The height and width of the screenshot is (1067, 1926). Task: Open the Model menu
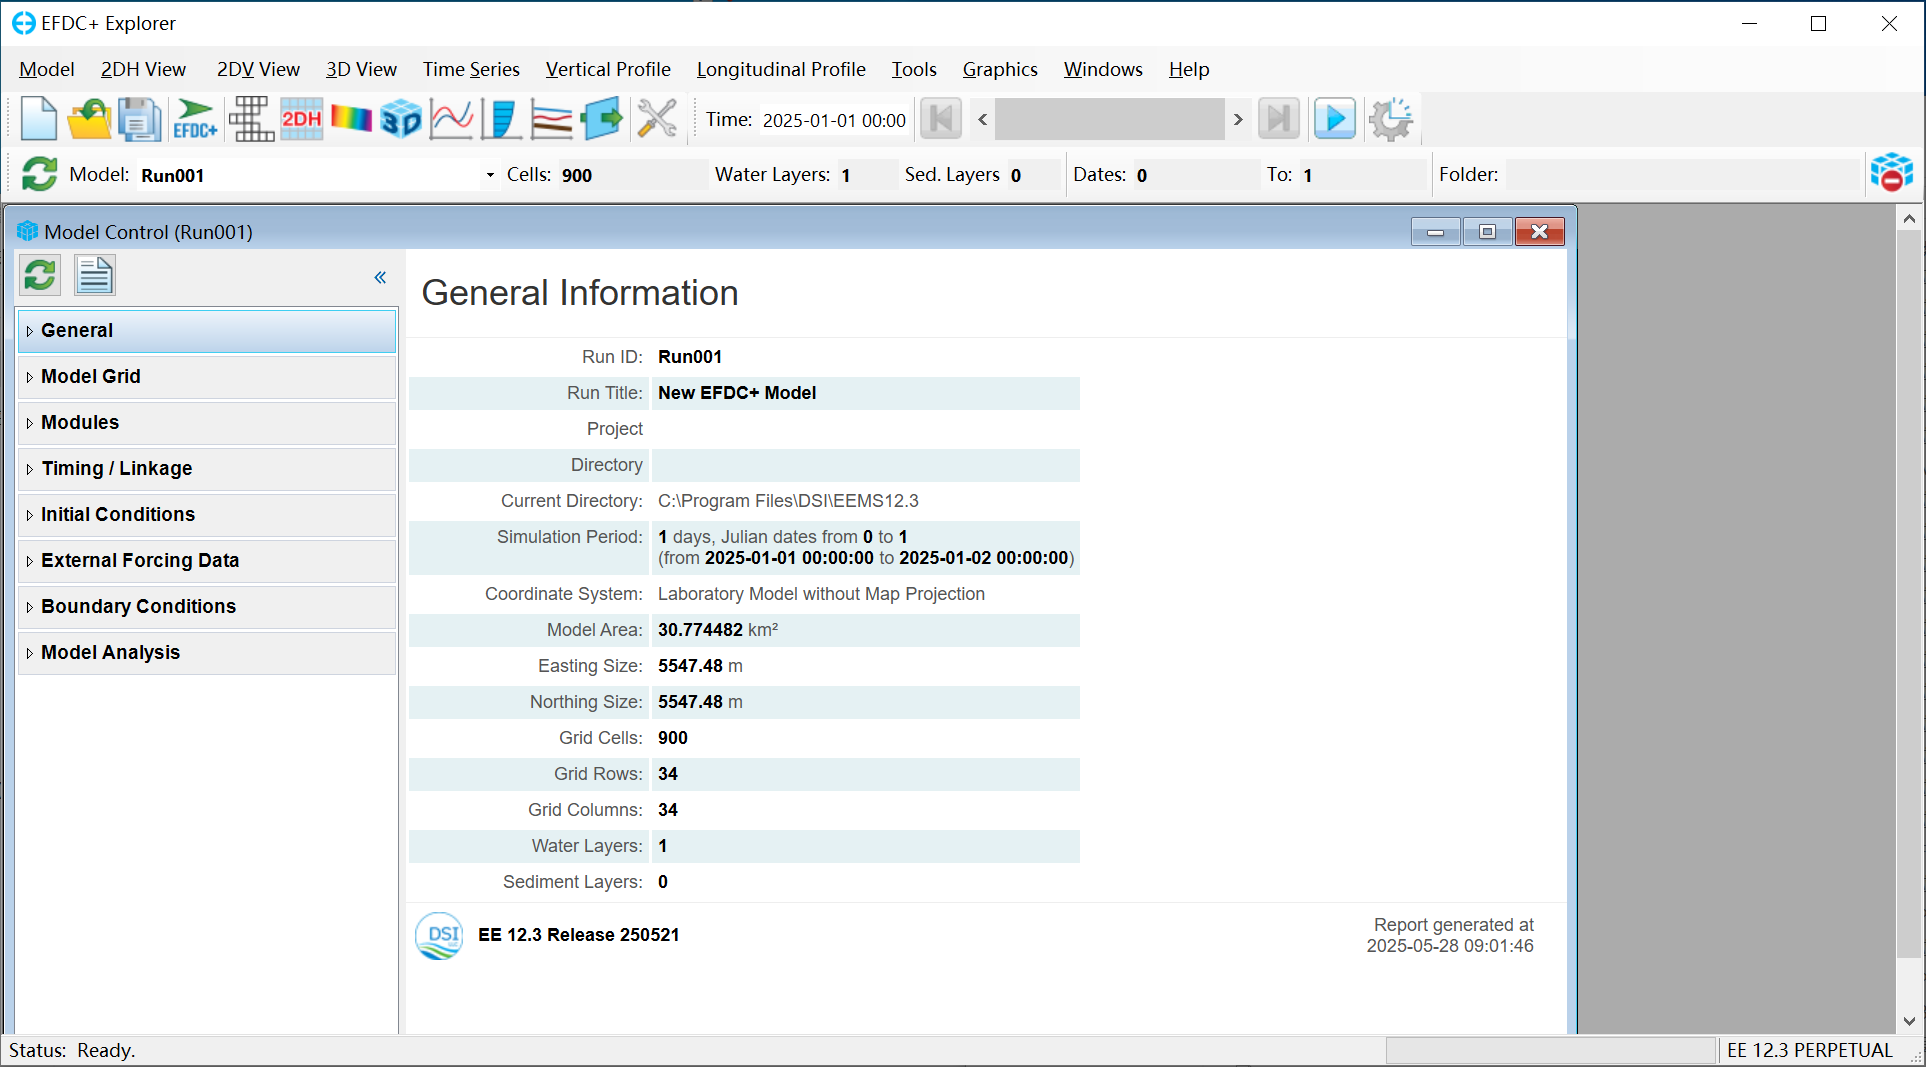47,69
